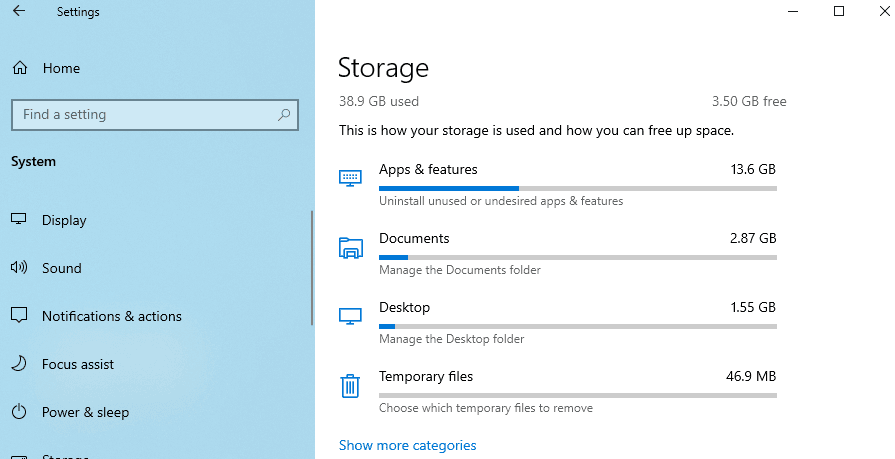Click the back arrow in Settings
Screen dimensions: 895x459
pos(19,12)
